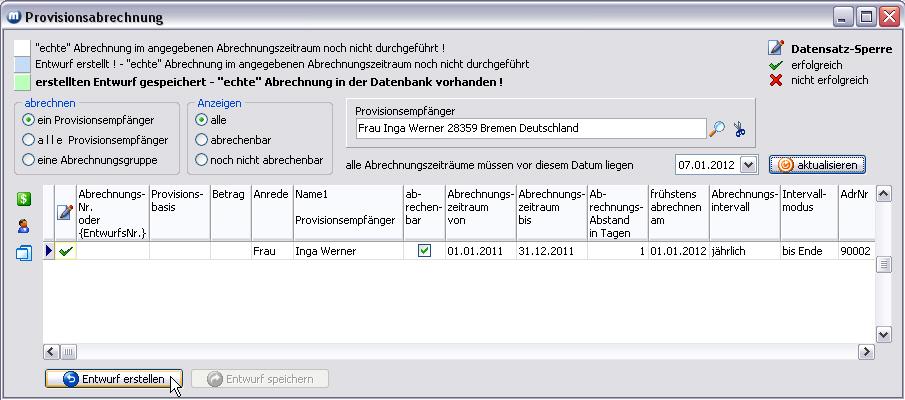This screenshot has height=400, width=905.
Task: Open the date dropdown showing 07.01.2012
Action: pos(749,164)
